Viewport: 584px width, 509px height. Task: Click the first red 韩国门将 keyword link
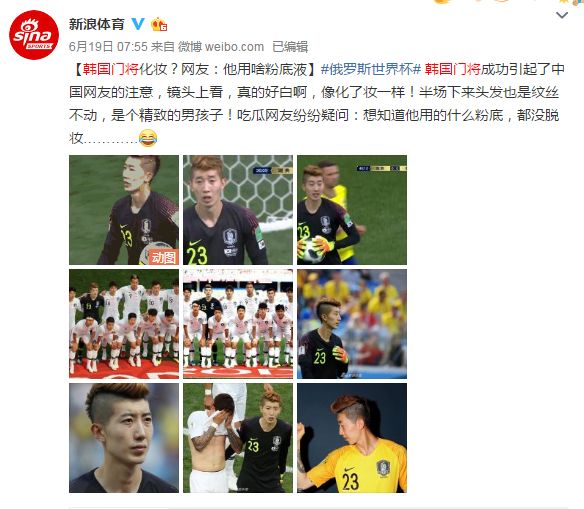pos(111,69)
